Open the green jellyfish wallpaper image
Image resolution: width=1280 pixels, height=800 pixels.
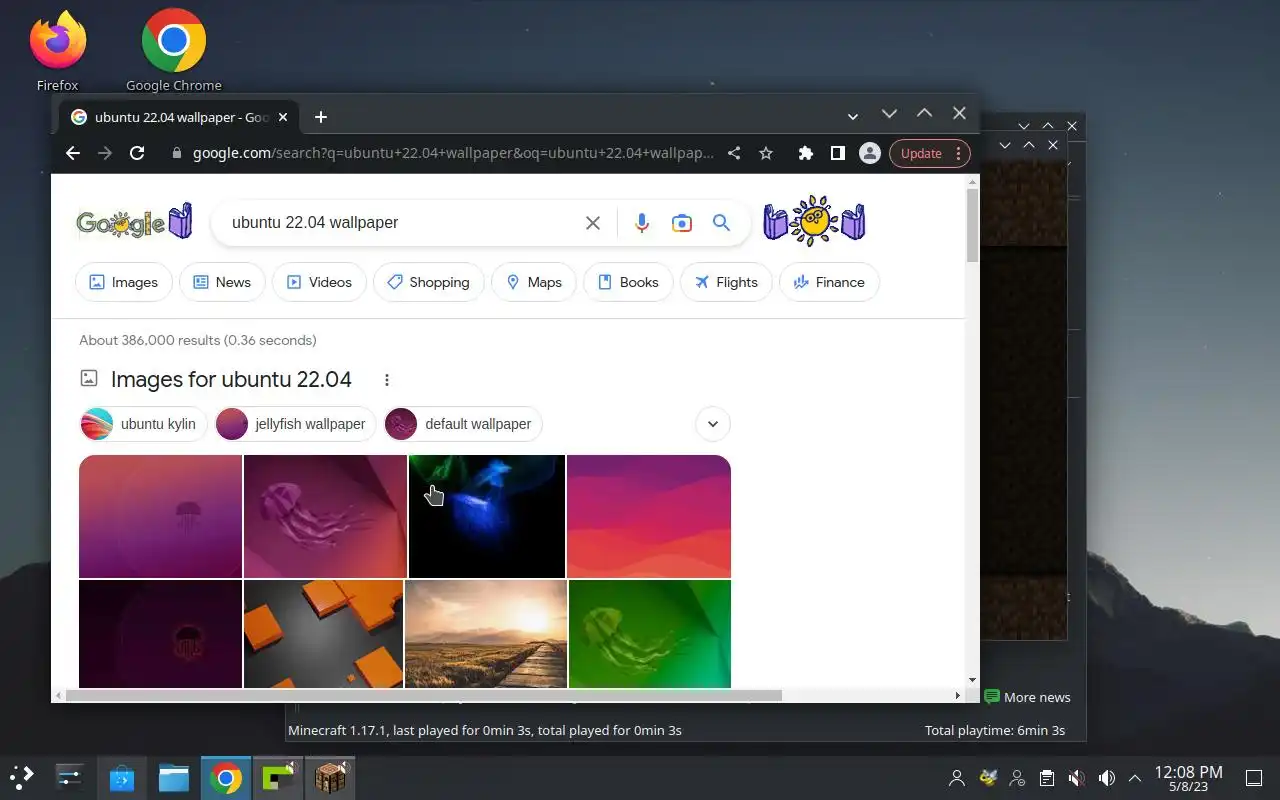tap(650, 634)
